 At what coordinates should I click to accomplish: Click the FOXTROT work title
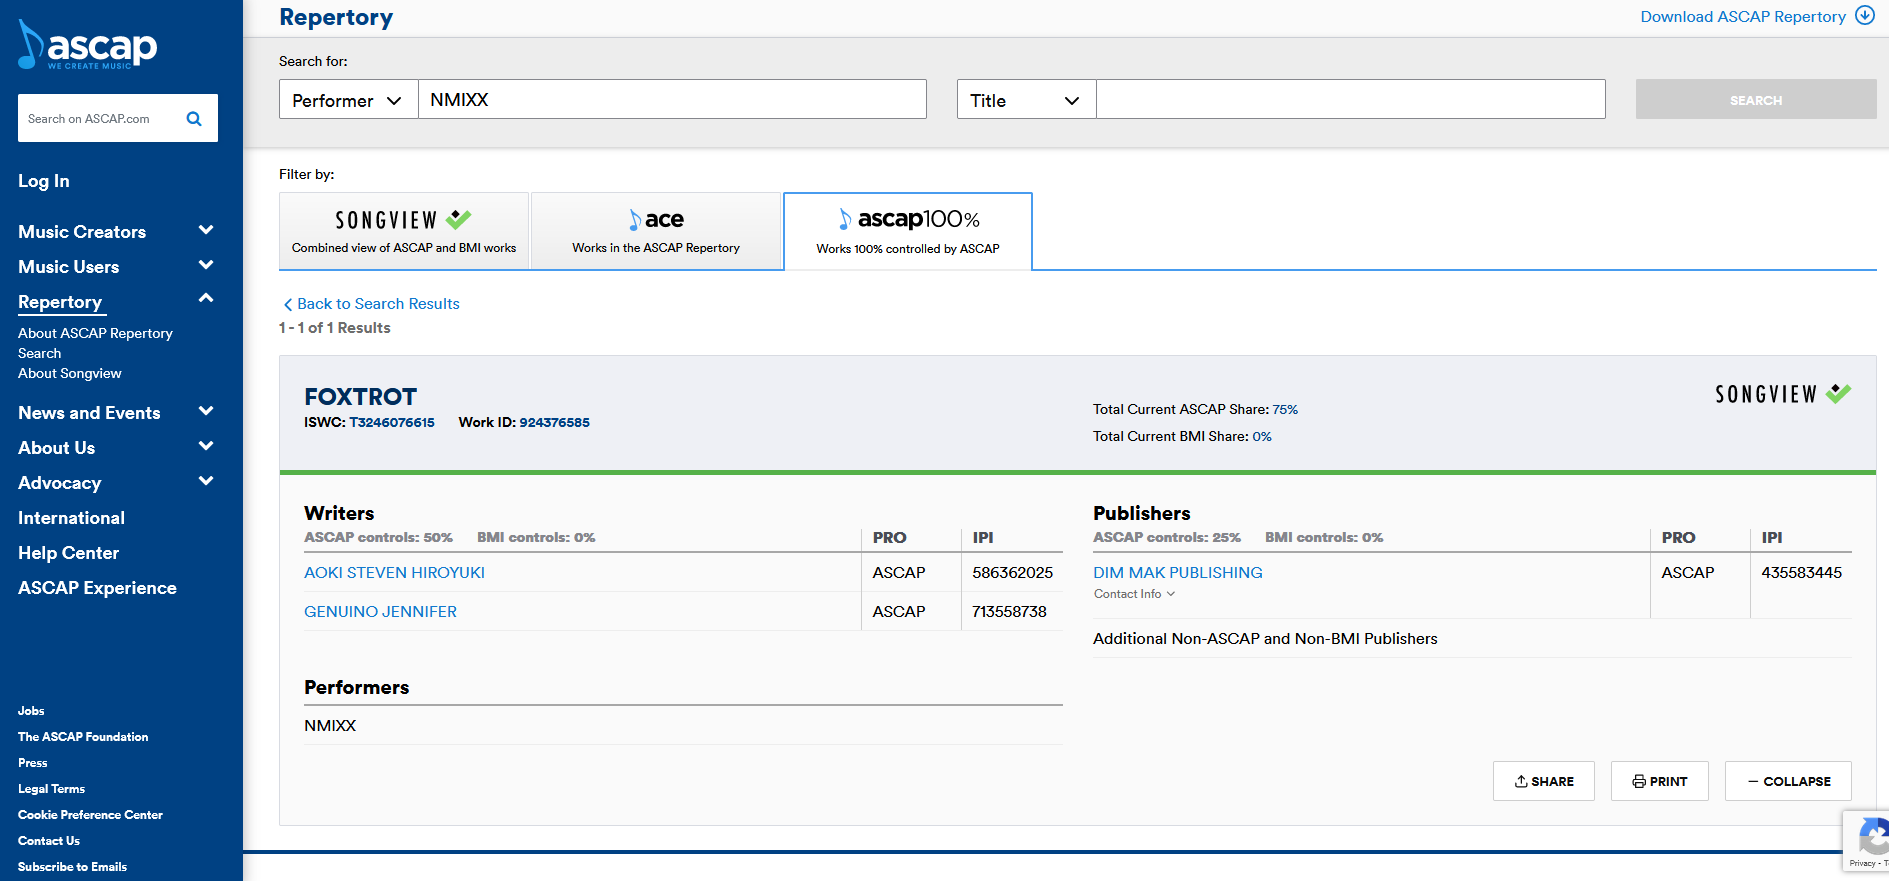pos(360,397)
